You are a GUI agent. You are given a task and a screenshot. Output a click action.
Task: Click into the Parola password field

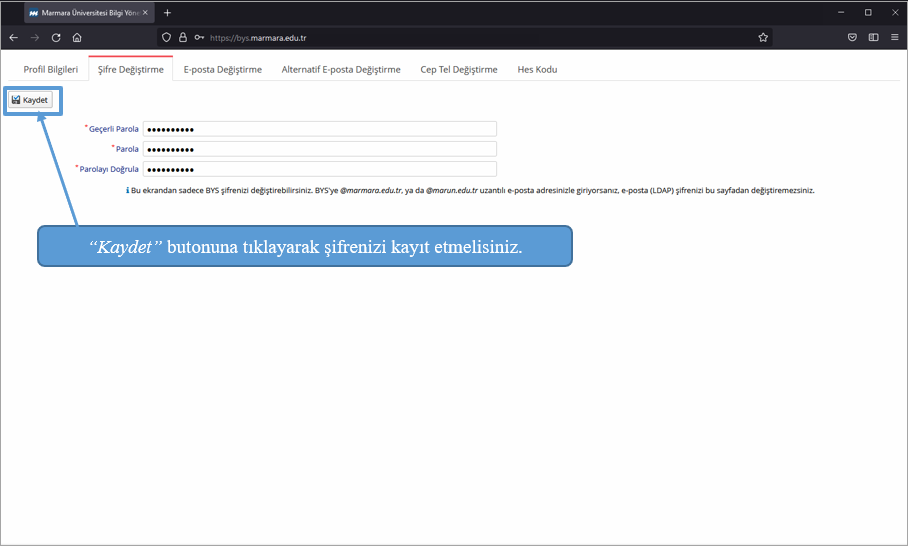click(x=320, y=149)
